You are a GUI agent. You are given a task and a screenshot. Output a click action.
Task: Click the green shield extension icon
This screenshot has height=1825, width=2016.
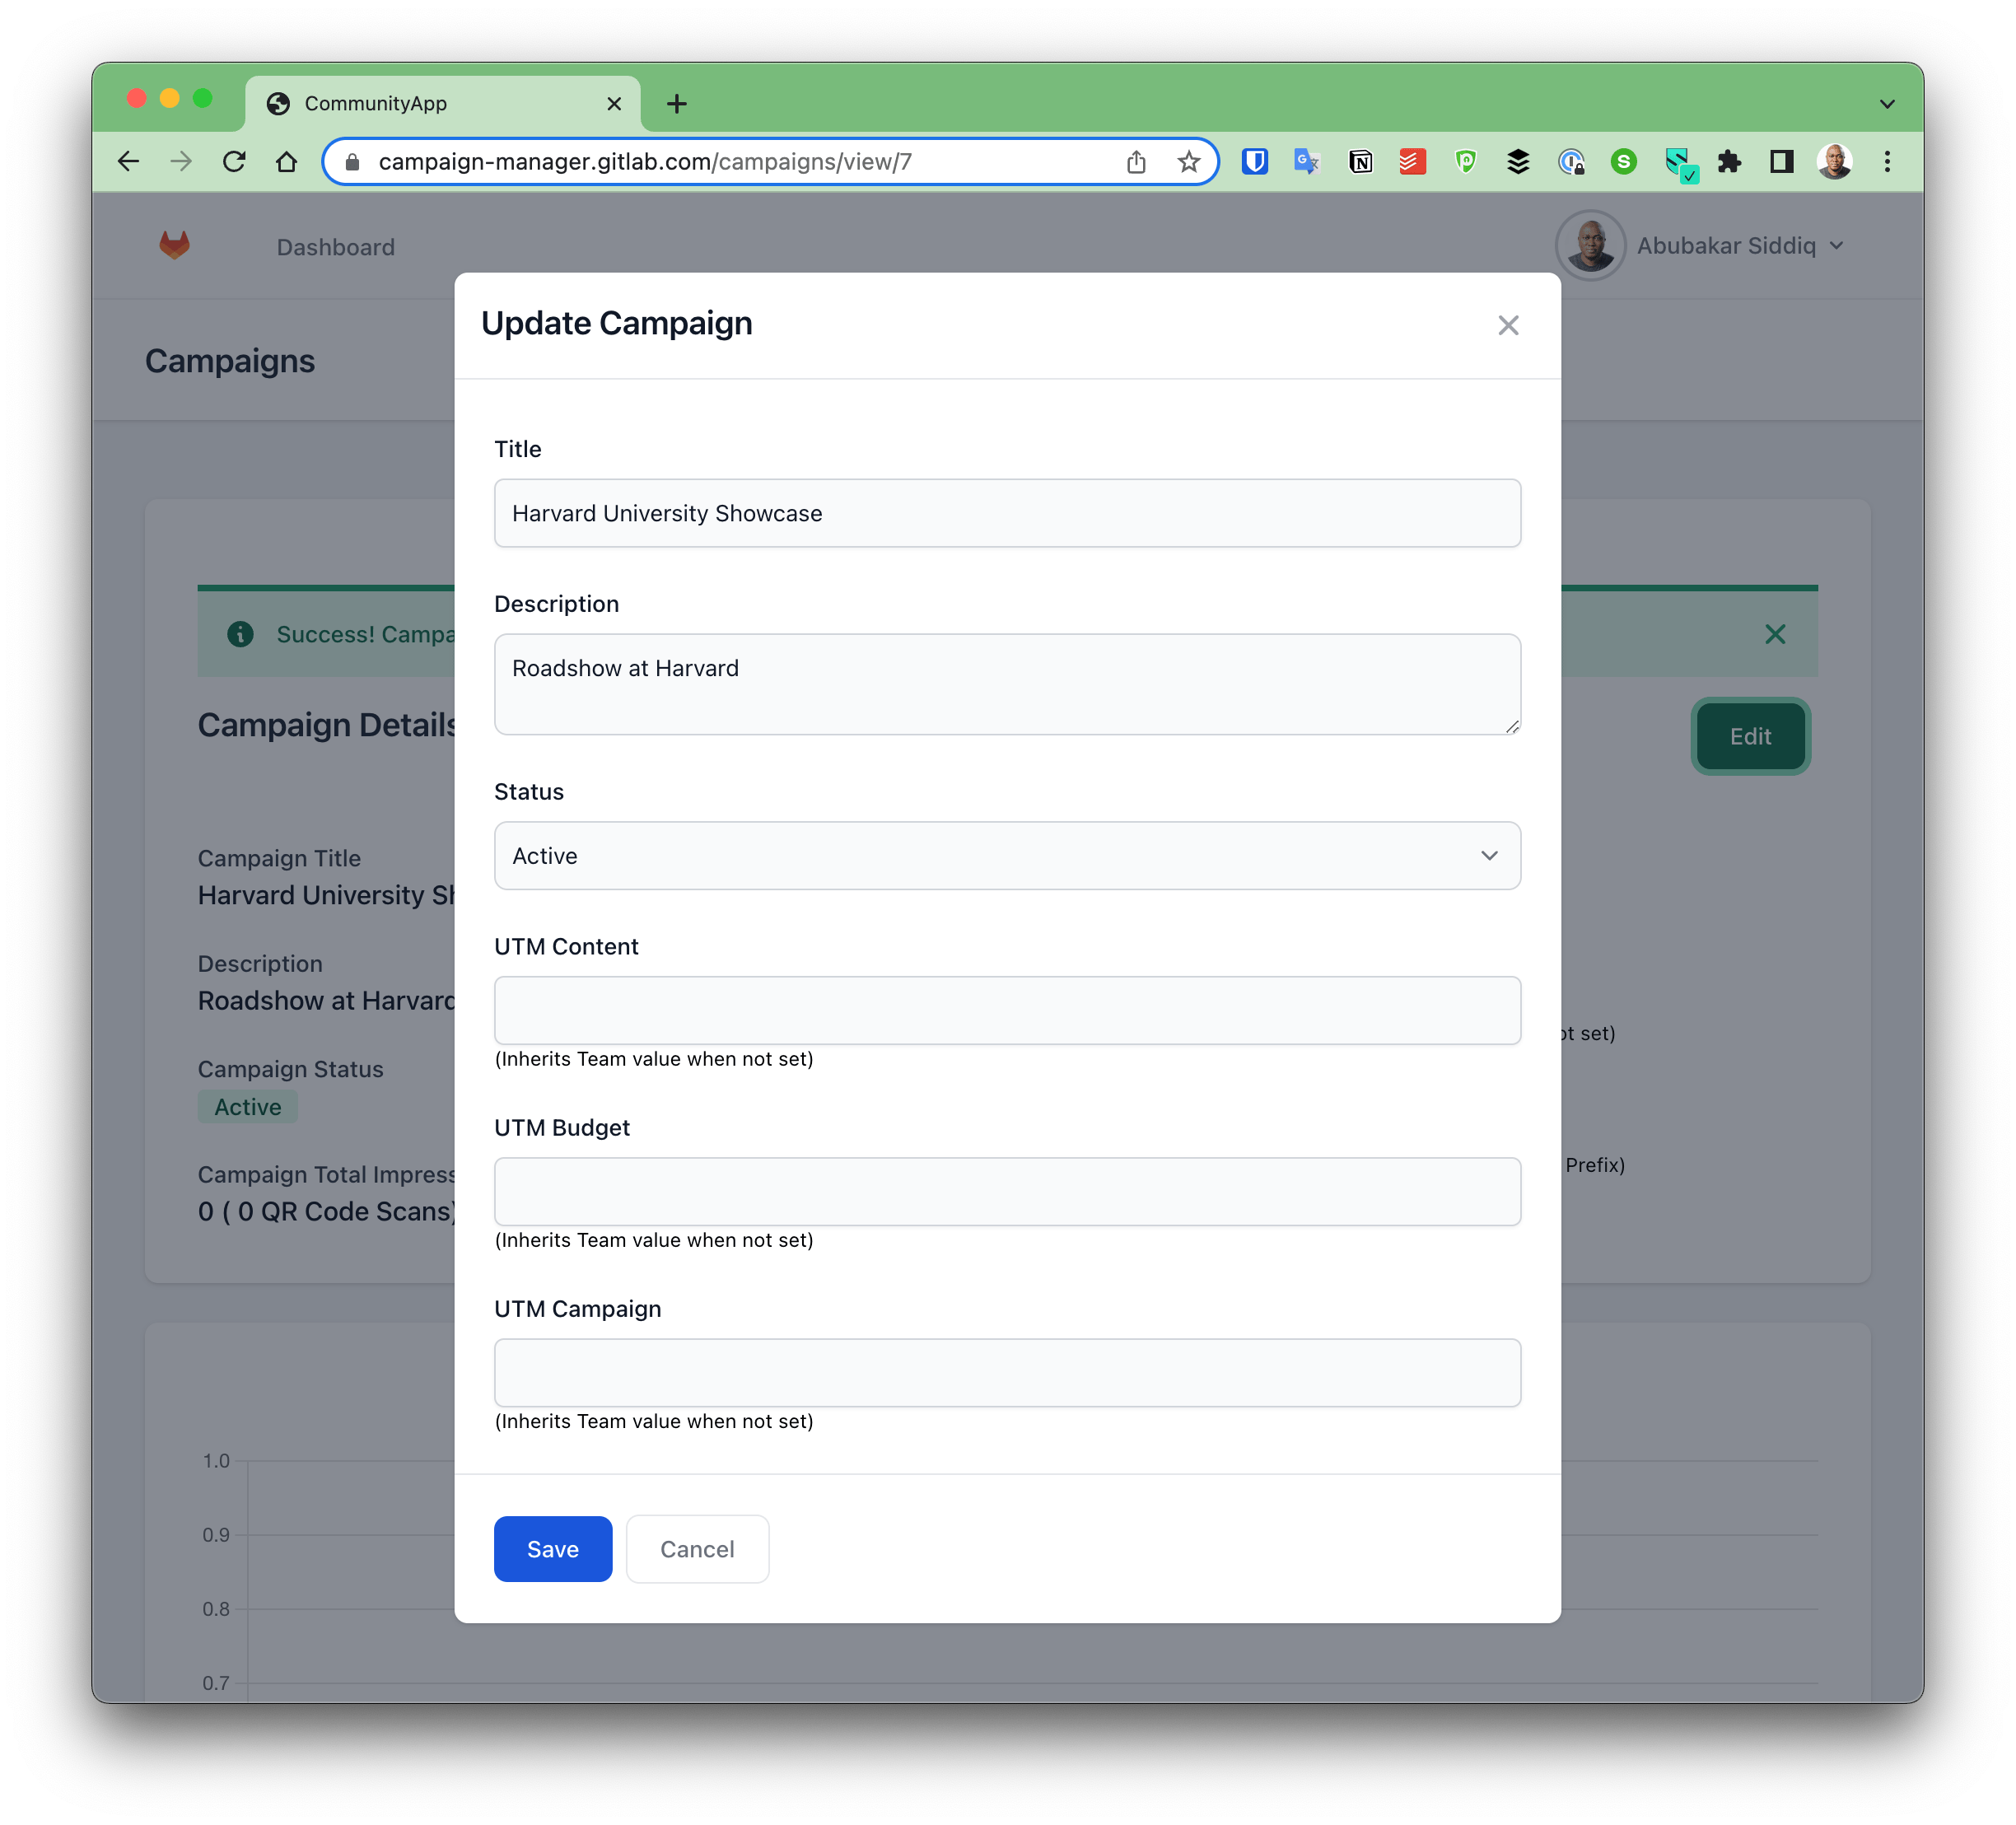tap(1465, 161)
